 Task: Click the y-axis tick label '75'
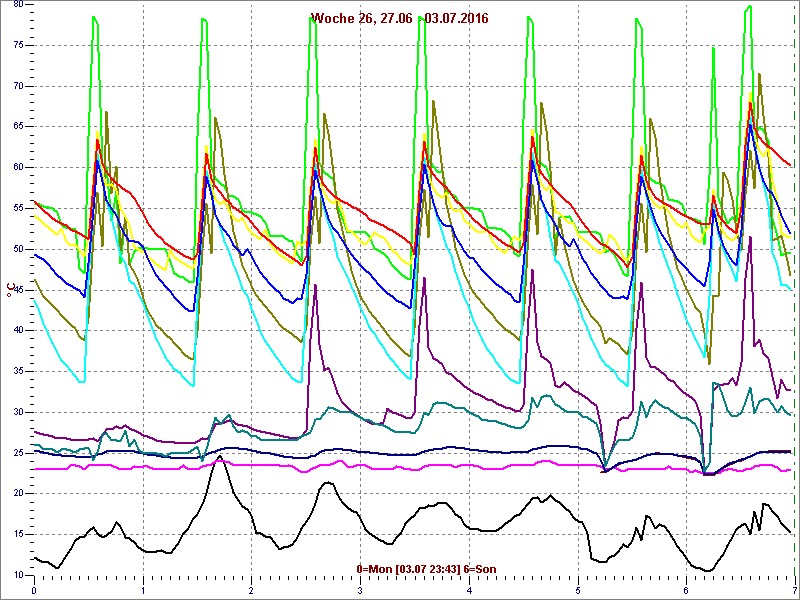(18, 45)
